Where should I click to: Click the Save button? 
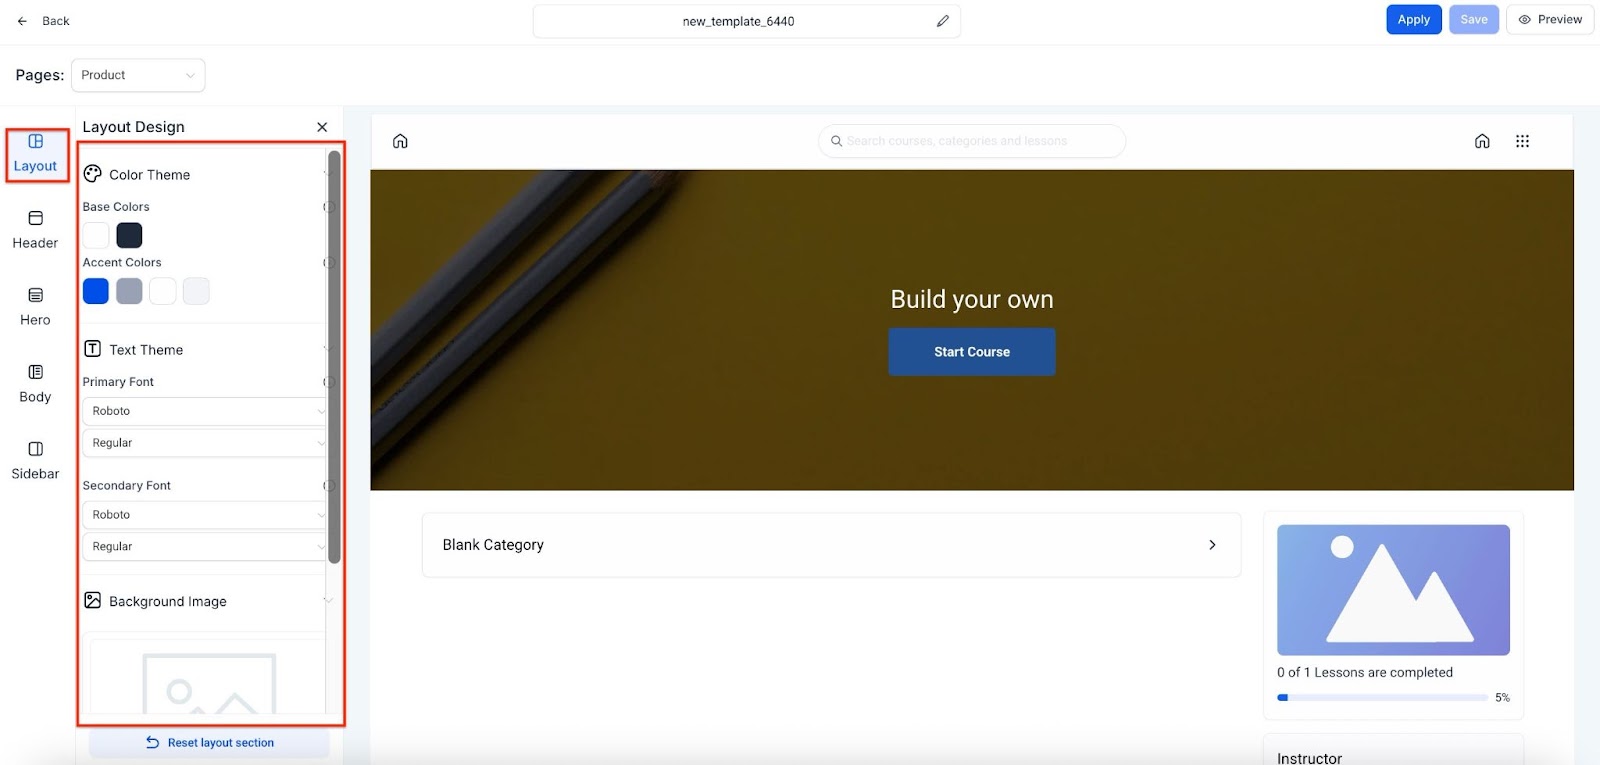click(1473, 20)
